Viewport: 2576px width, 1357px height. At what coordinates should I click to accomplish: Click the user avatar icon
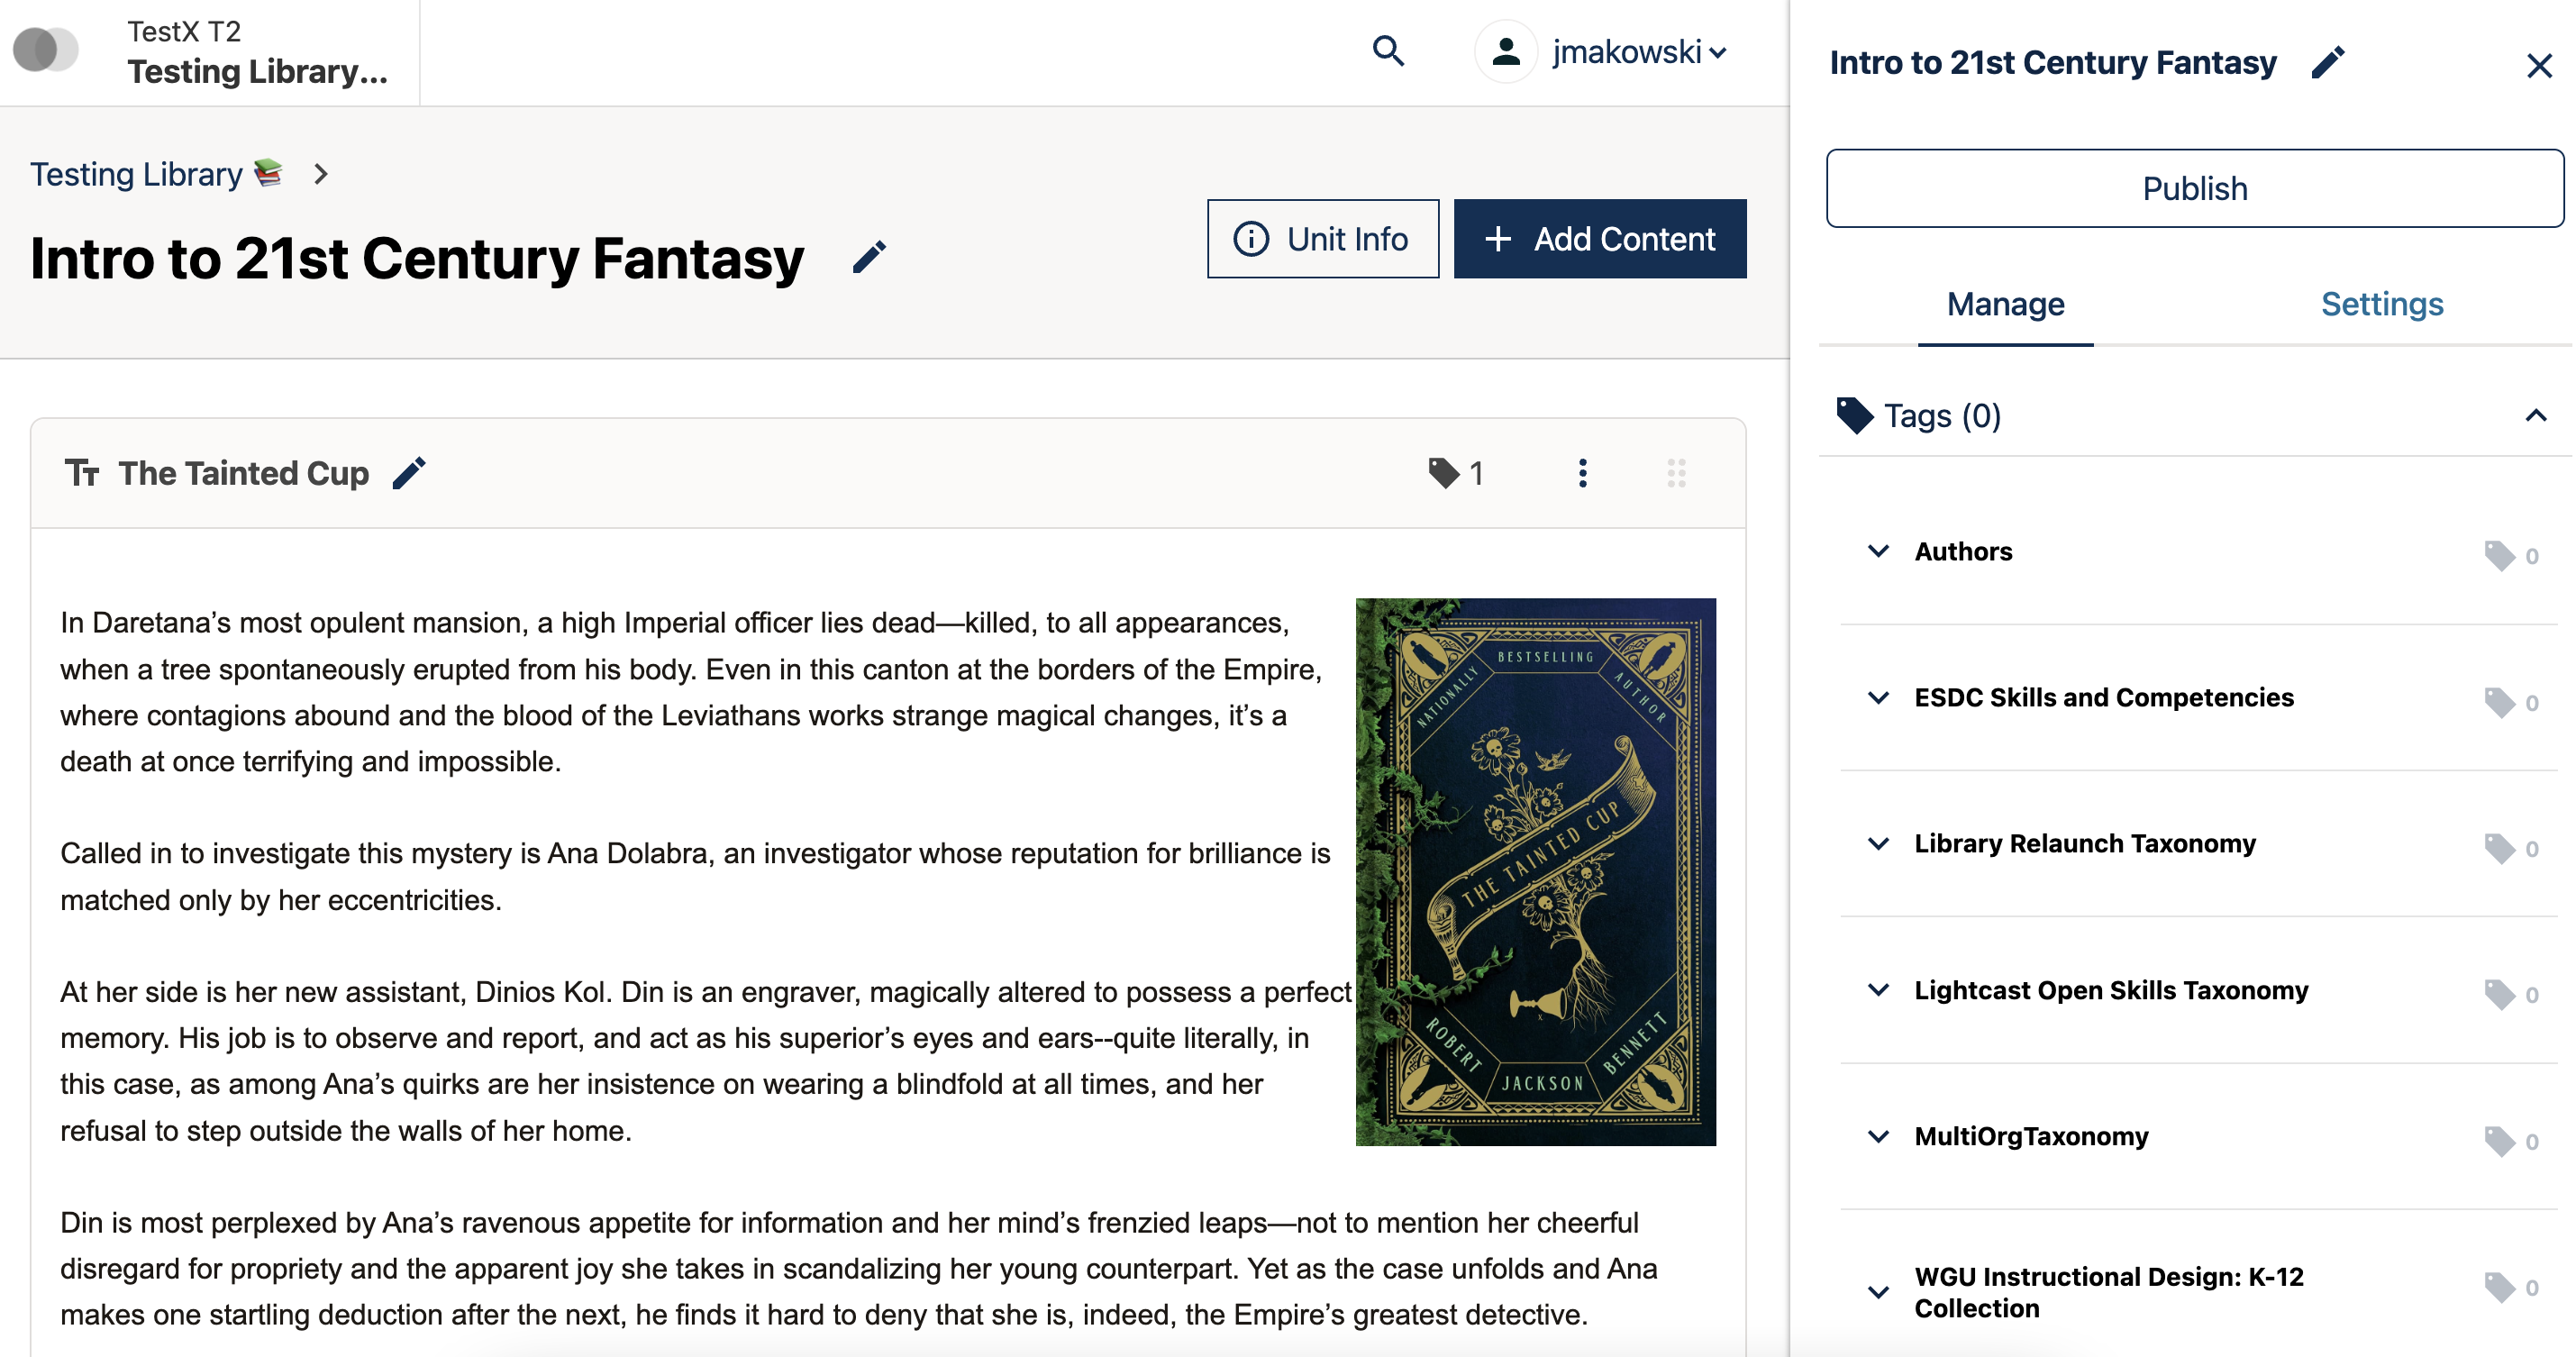point(1505,51)
